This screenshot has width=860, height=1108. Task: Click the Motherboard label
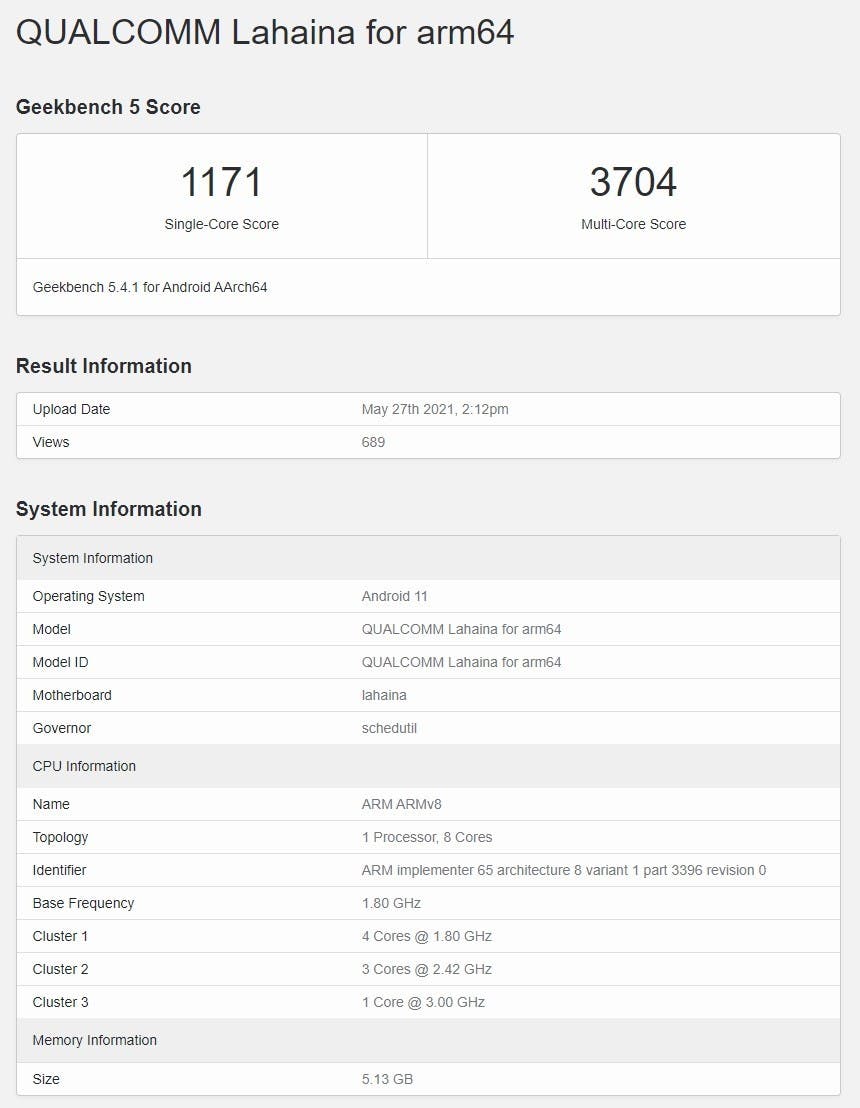[72, 695]
